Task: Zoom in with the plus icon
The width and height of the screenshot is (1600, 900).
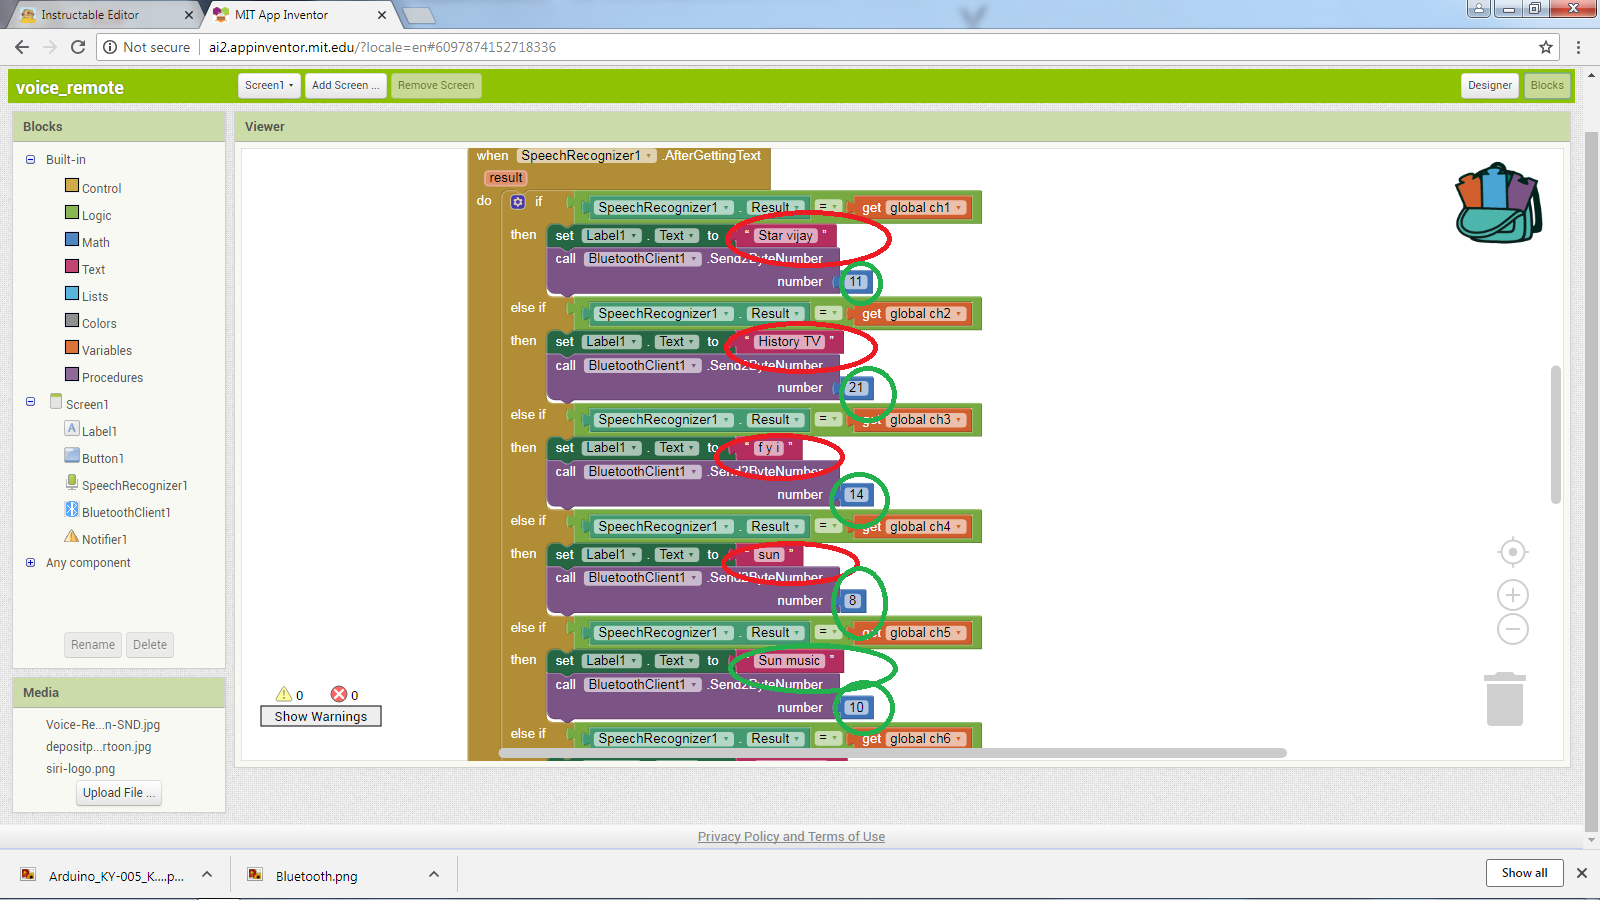Action: pos(1513,595)
